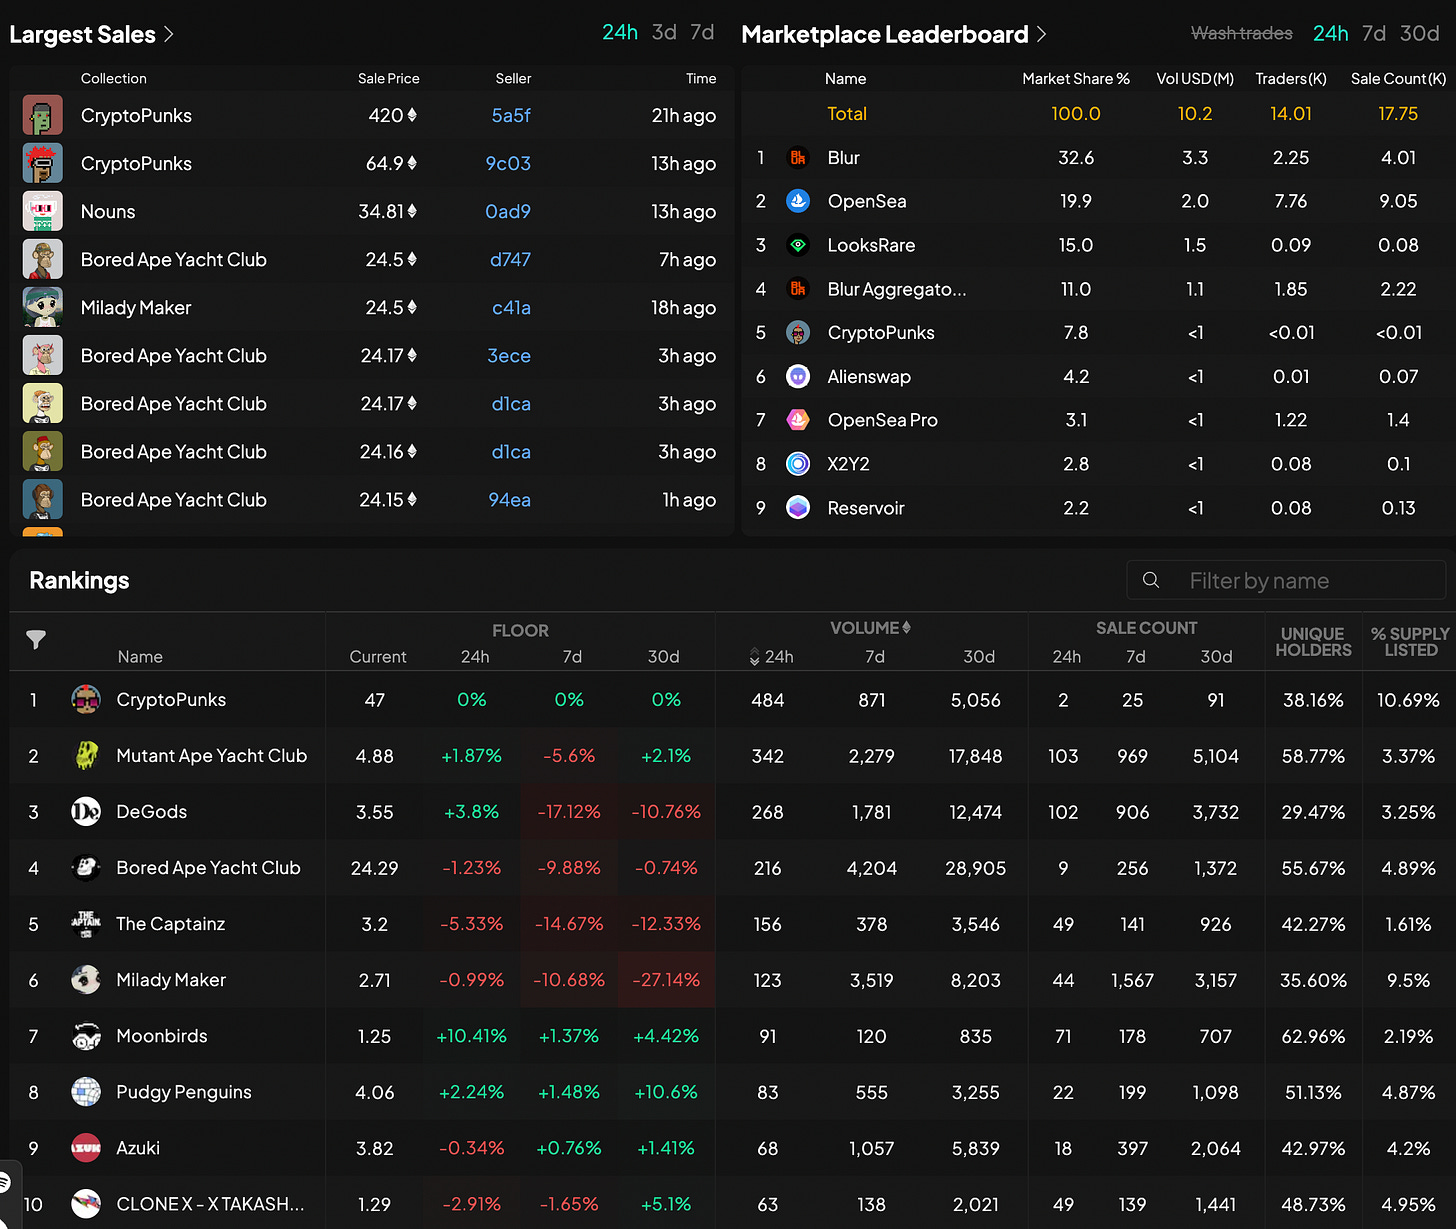The height and width of the screenshot is (1229, 1456).
Task: Click the Moonbirds rankings icon
Action: [86, 1036]
